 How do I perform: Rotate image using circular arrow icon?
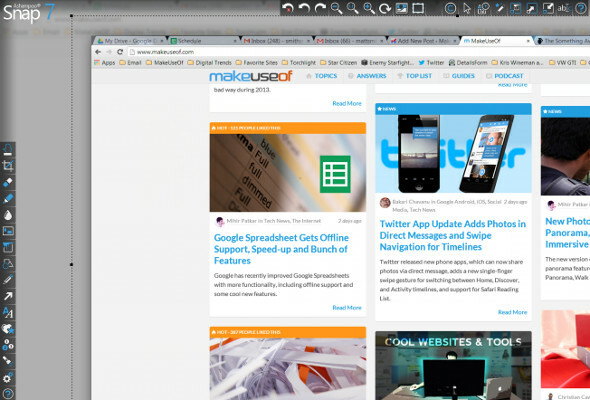pyautogui.click(x=385, y=8)
